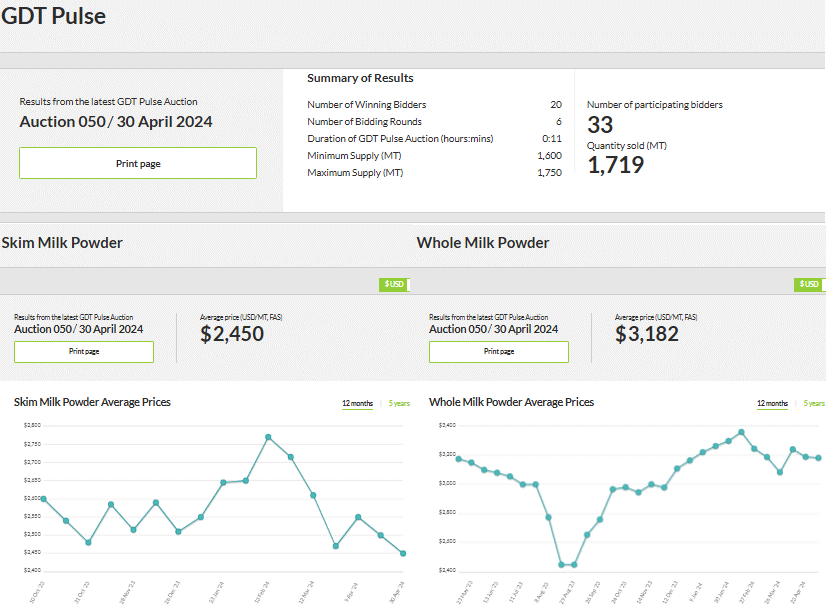Image resolution: width=827 pixels, height=608 pixels.
Task: Select 12 months tab on Skim Milk Powder chart
Action: click(358, 403)
